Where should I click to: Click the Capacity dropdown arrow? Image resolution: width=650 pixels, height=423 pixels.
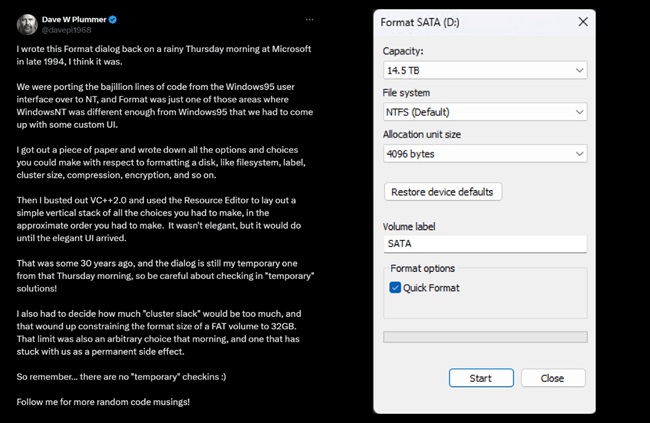[579, 70]
